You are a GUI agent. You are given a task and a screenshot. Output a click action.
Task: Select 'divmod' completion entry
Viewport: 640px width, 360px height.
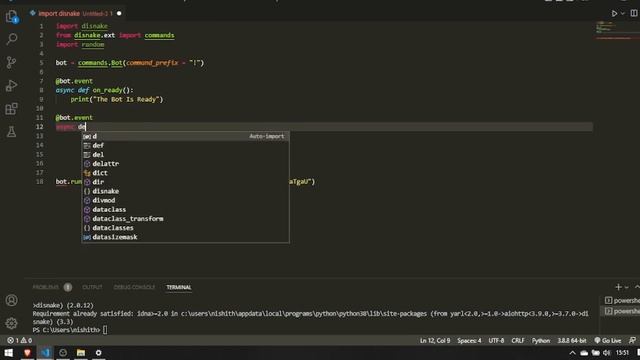(x=185, y=200)
